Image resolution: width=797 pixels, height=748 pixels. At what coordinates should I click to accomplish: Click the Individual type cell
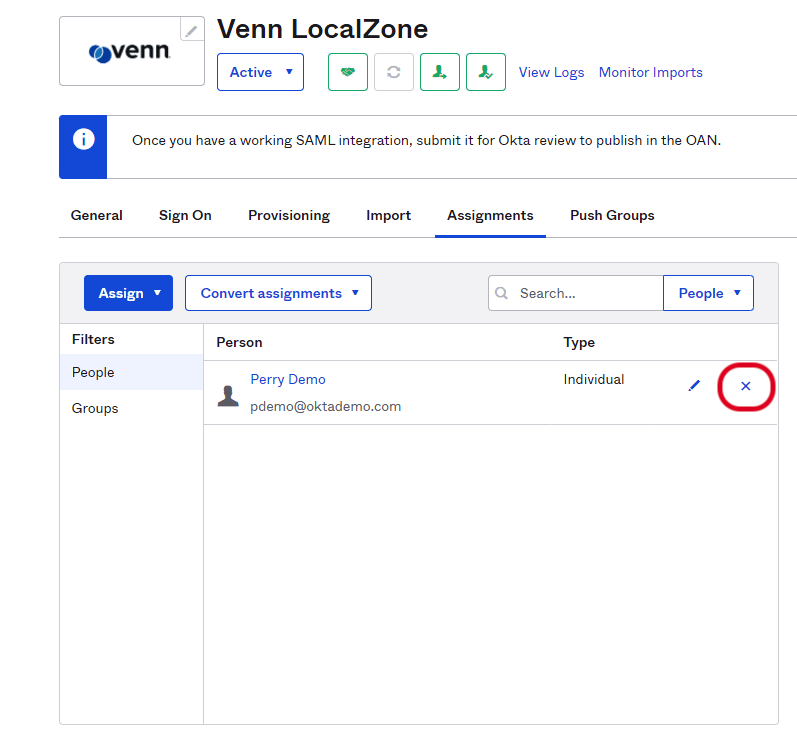coord(594,380)
